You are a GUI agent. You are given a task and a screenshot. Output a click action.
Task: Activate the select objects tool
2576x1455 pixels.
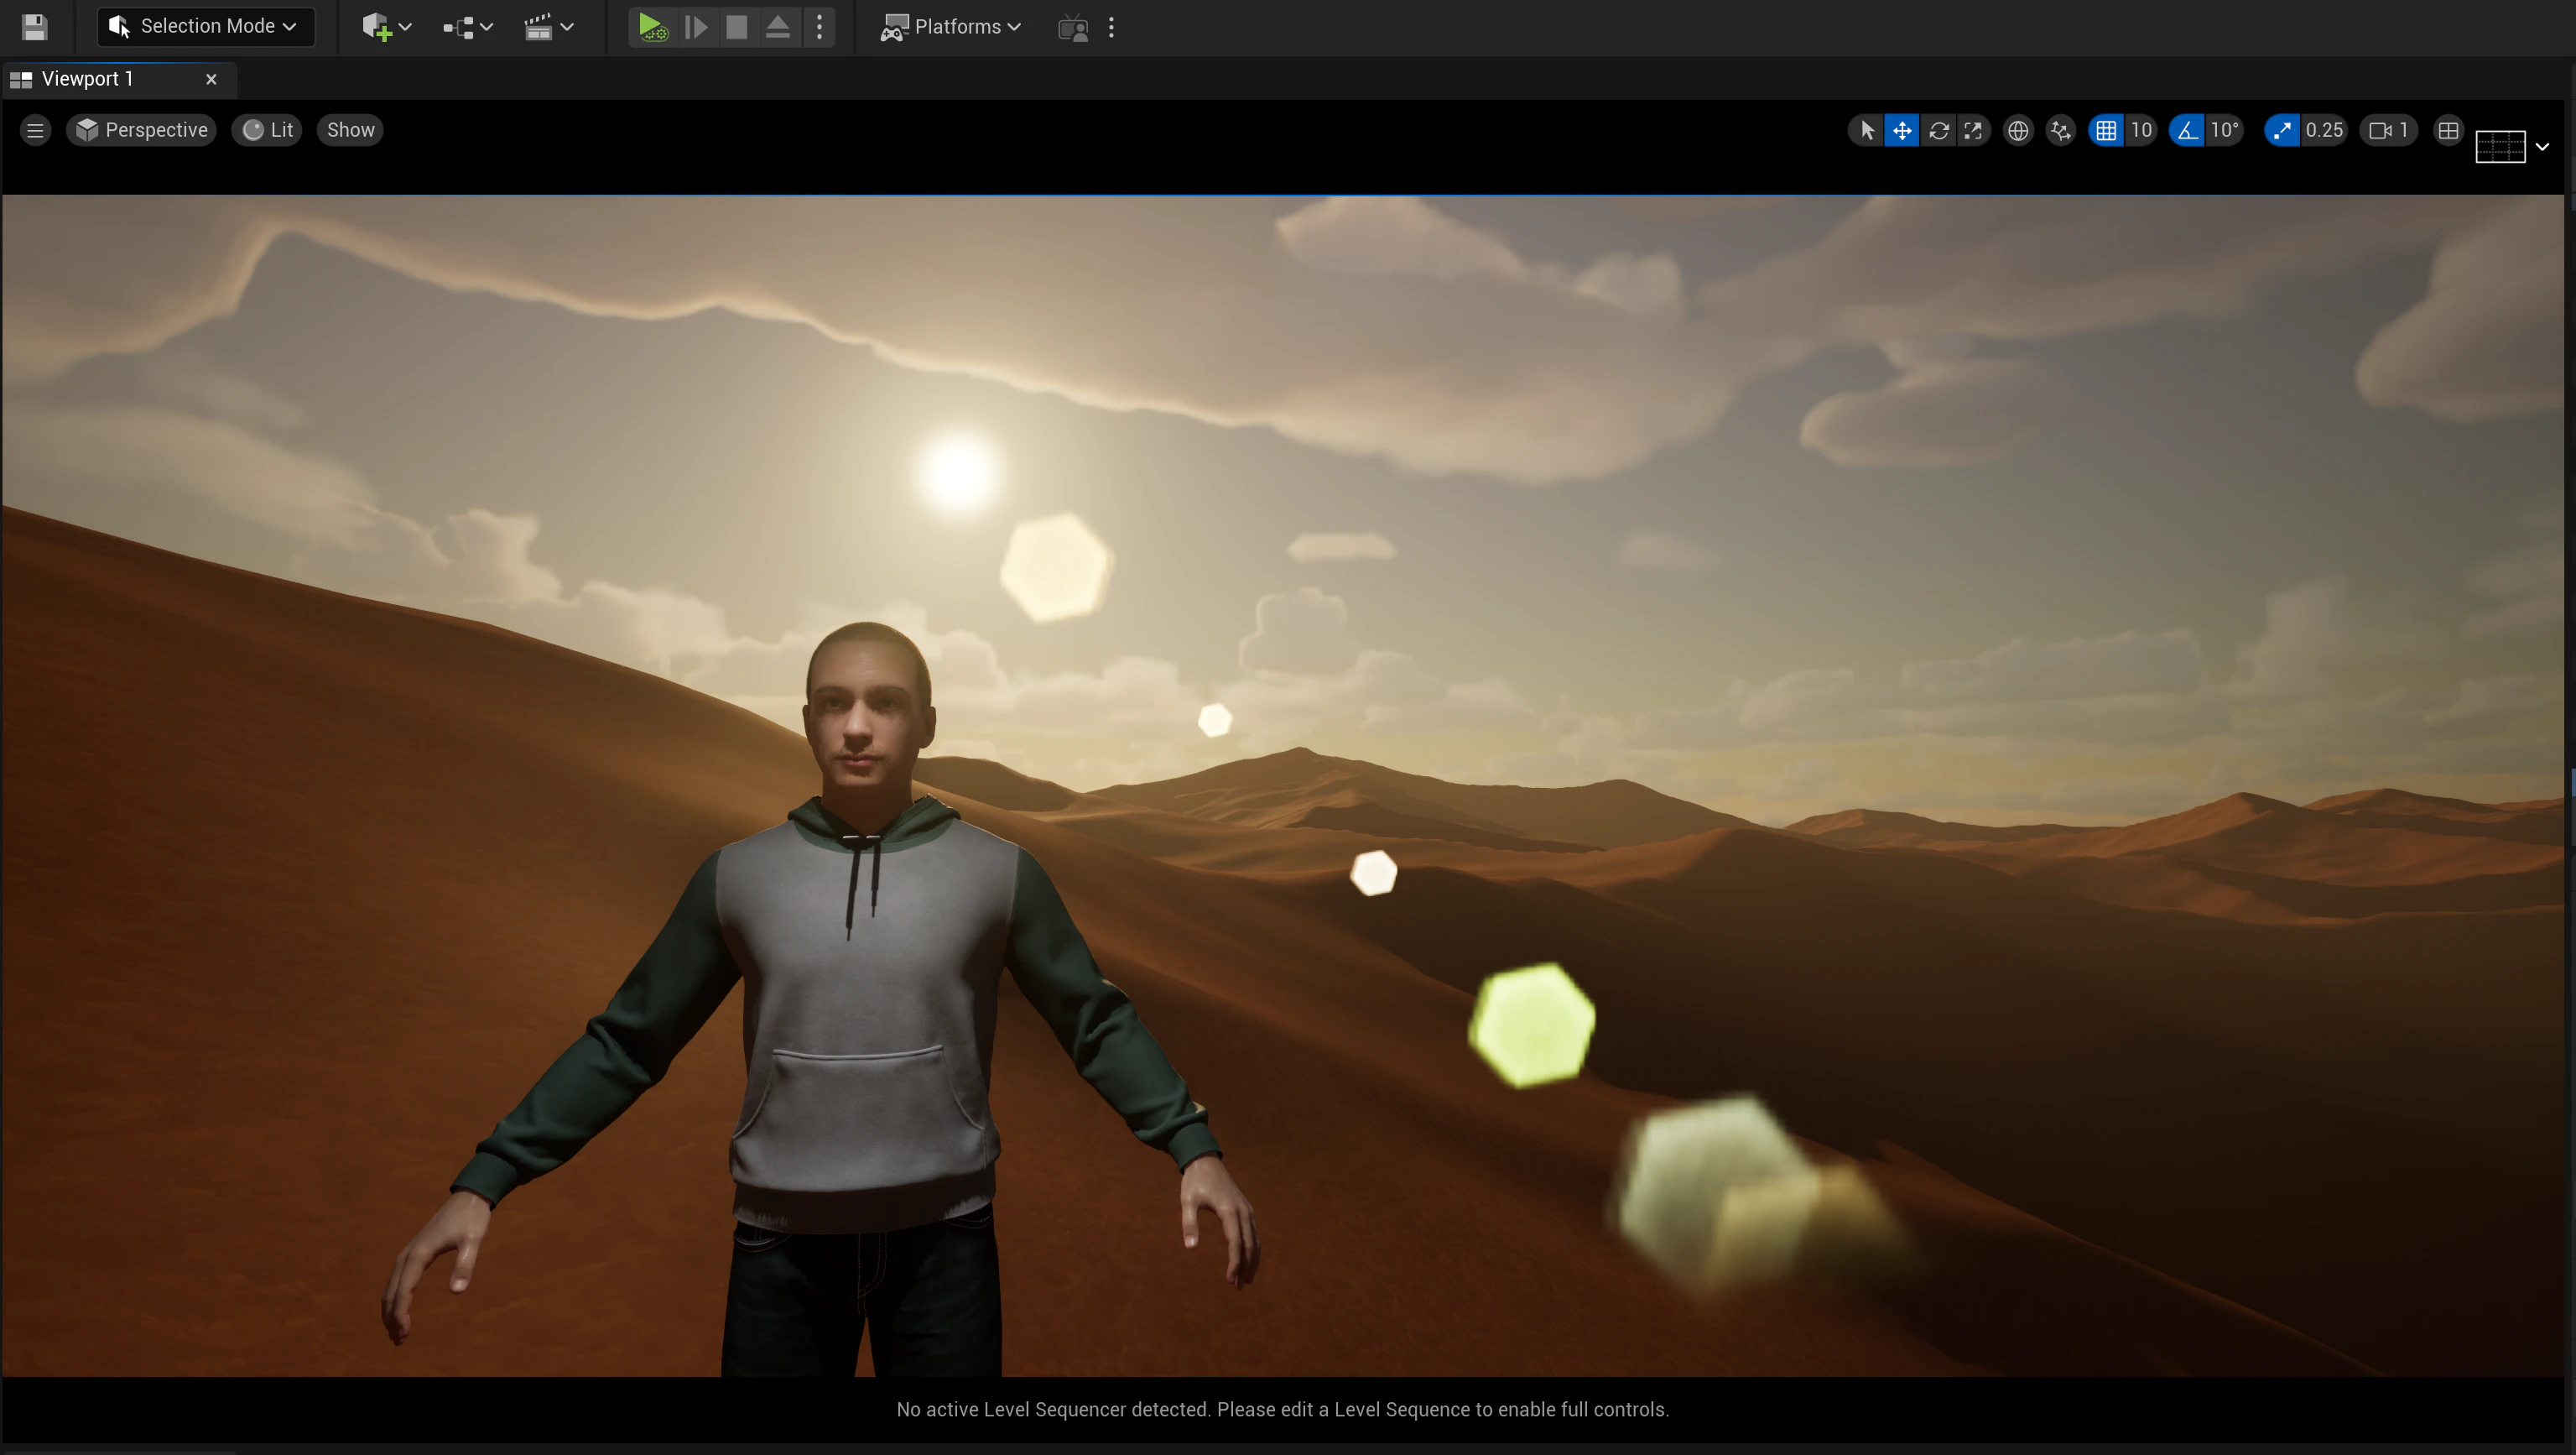pyautogui.click(x=1866, y=130)
